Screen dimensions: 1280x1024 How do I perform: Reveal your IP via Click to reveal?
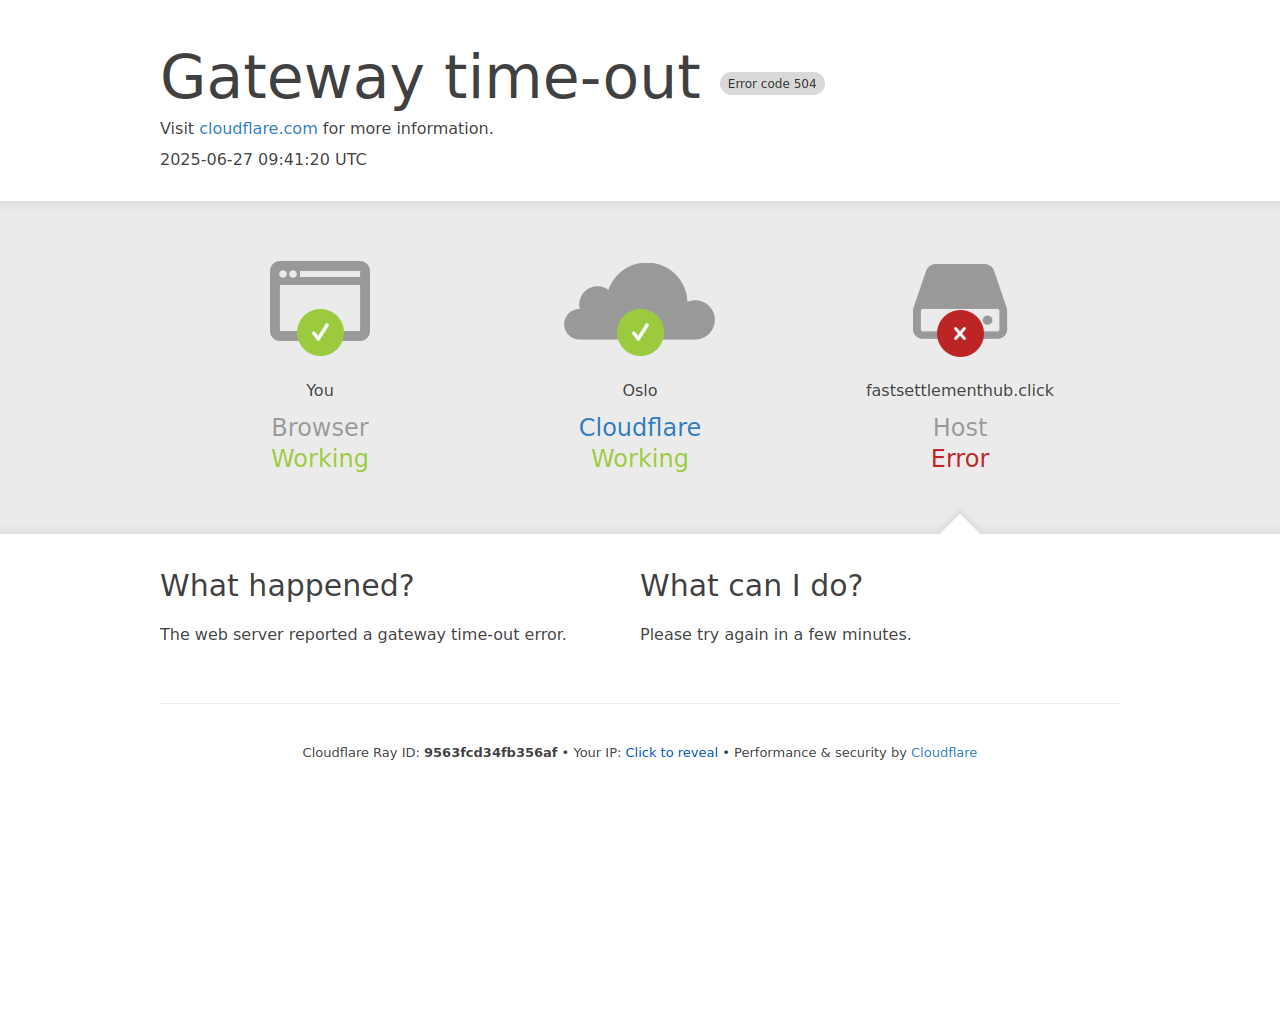click(x=672, y=752)
